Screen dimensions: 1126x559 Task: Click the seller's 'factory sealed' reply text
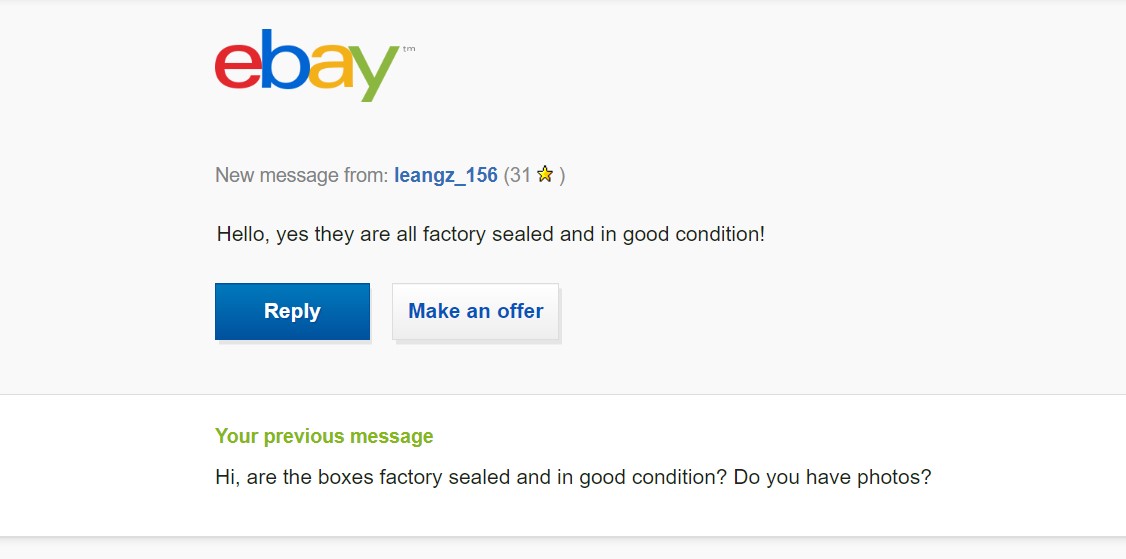point(488,234)
